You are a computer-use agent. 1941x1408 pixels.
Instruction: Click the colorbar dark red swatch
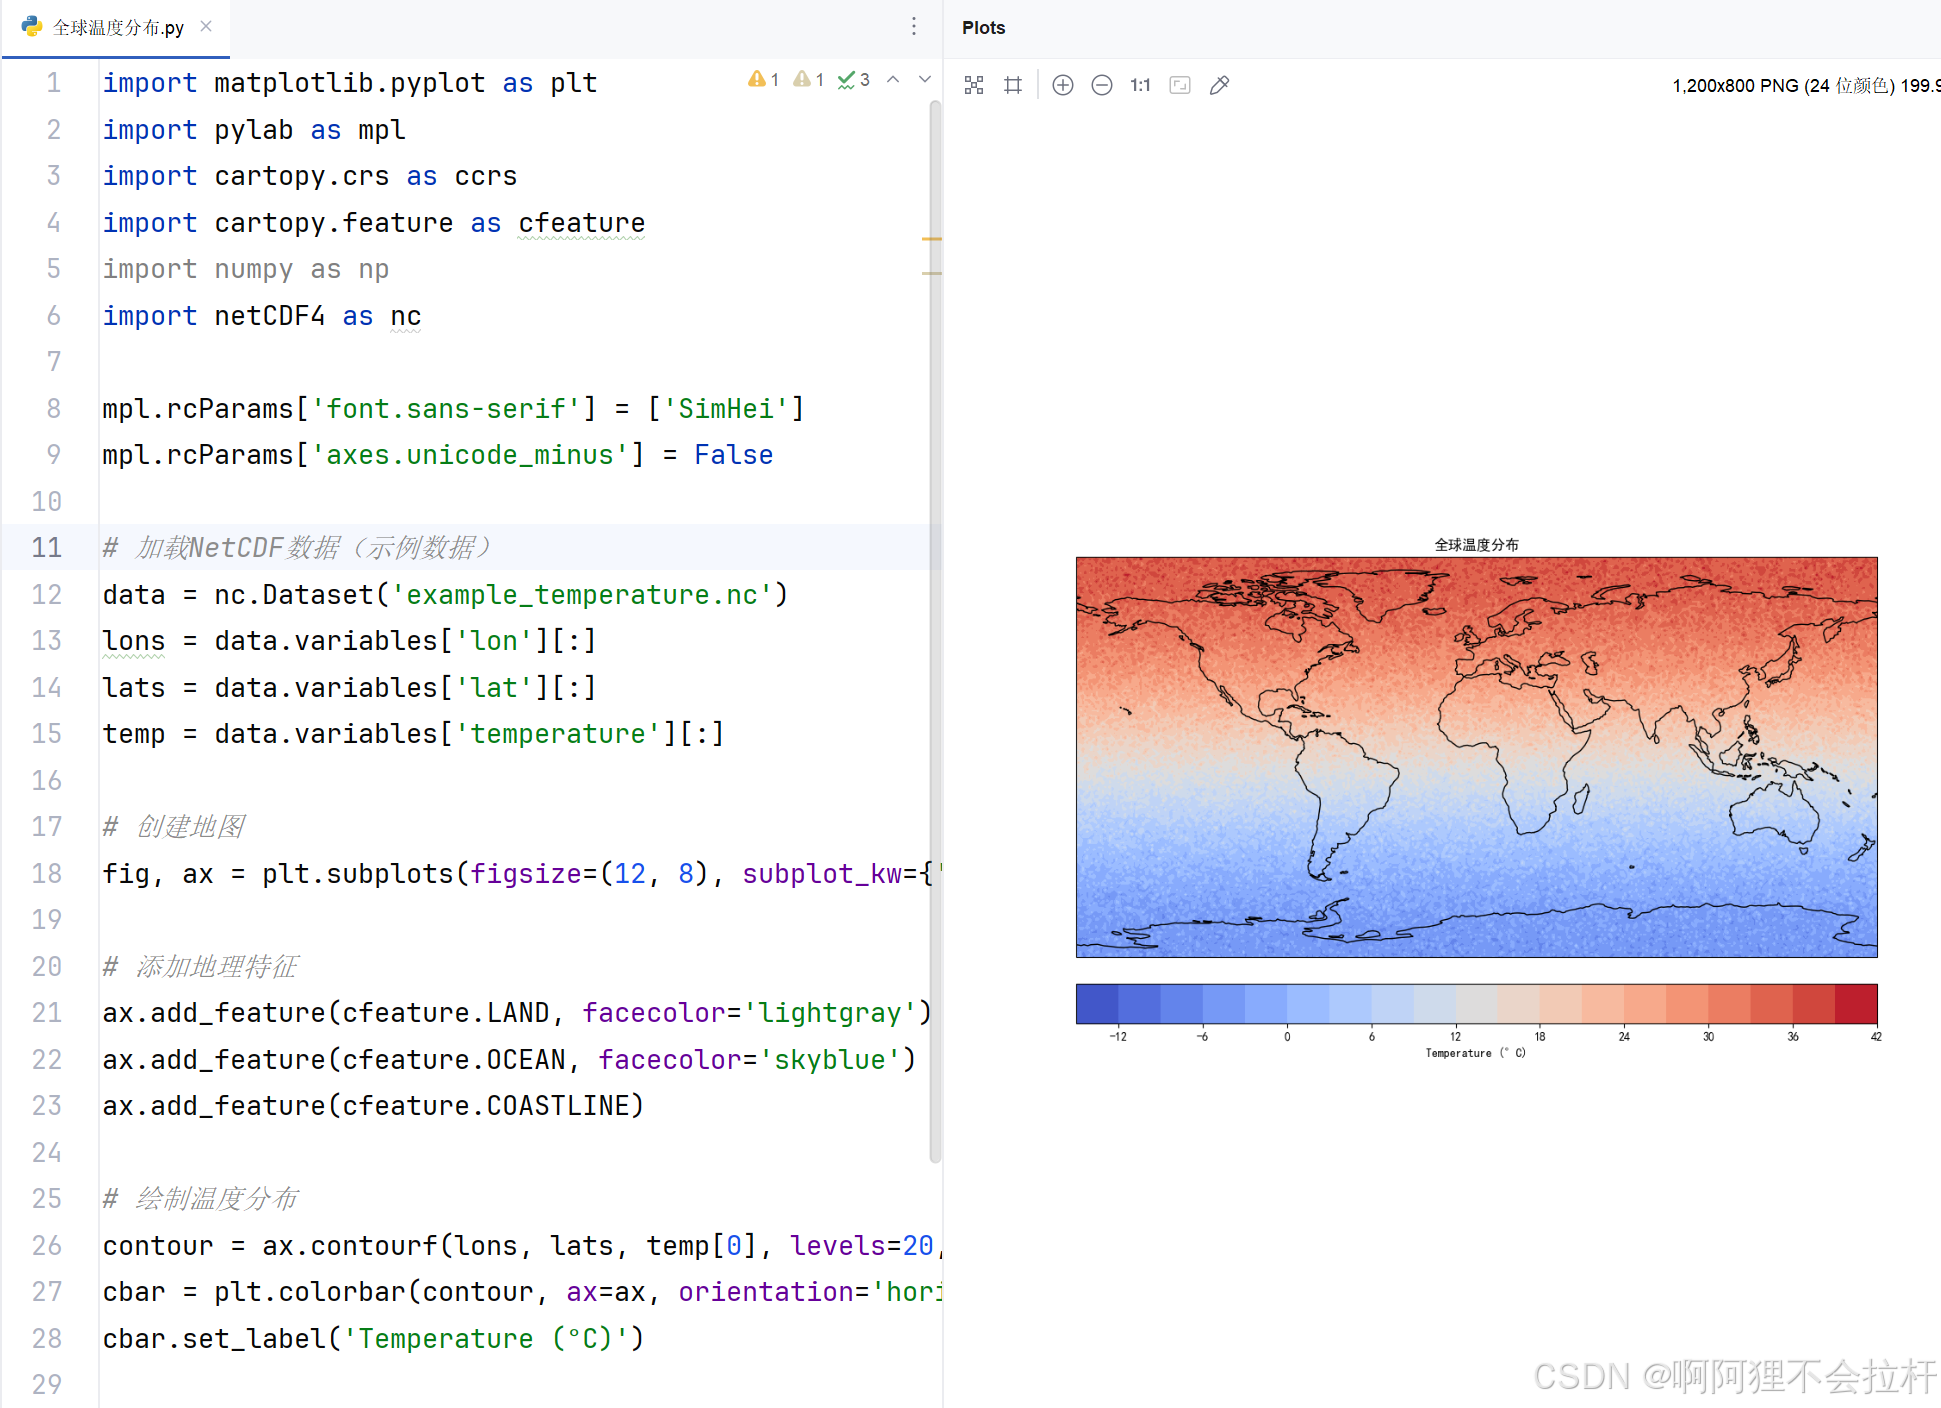pos(1856,1004)
